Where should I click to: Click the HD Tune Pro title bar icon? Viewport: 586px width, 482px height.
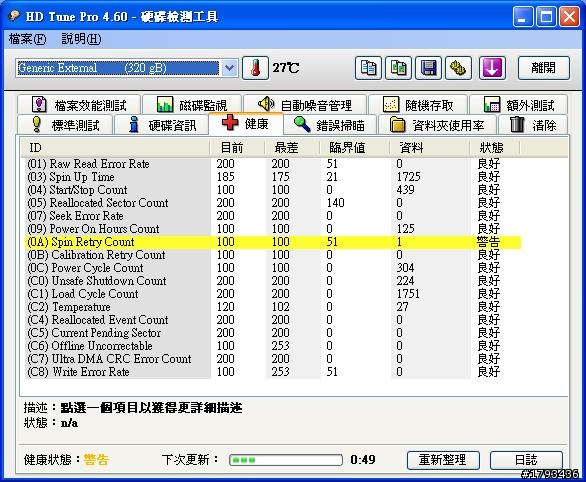(x=13, y=16)
